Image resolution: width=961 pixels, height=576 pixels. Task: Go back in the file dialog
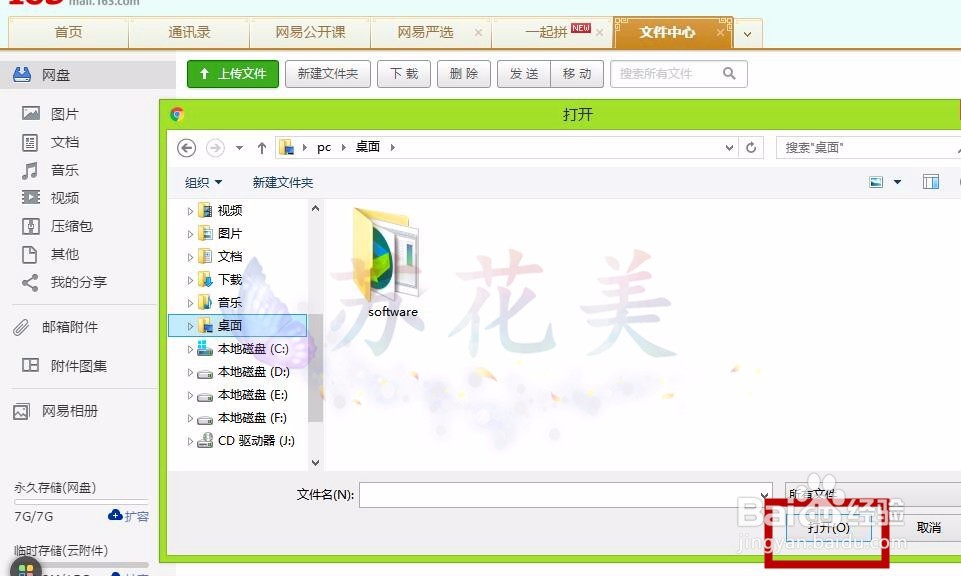coord(187,148)
